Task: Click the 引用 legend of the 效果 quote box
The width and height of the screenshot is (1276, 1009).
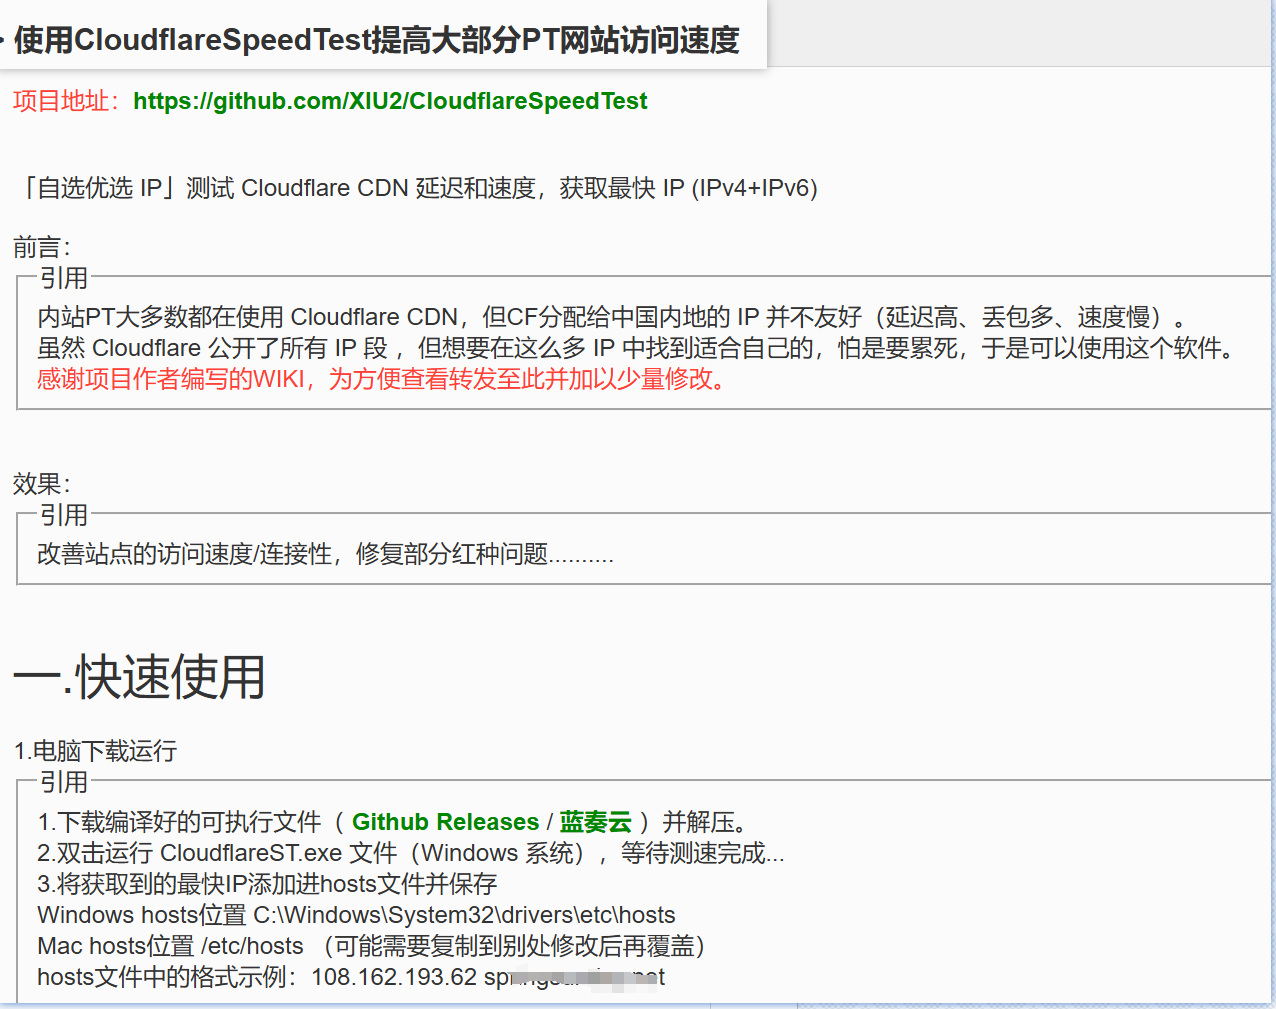Action: point(64,515)
